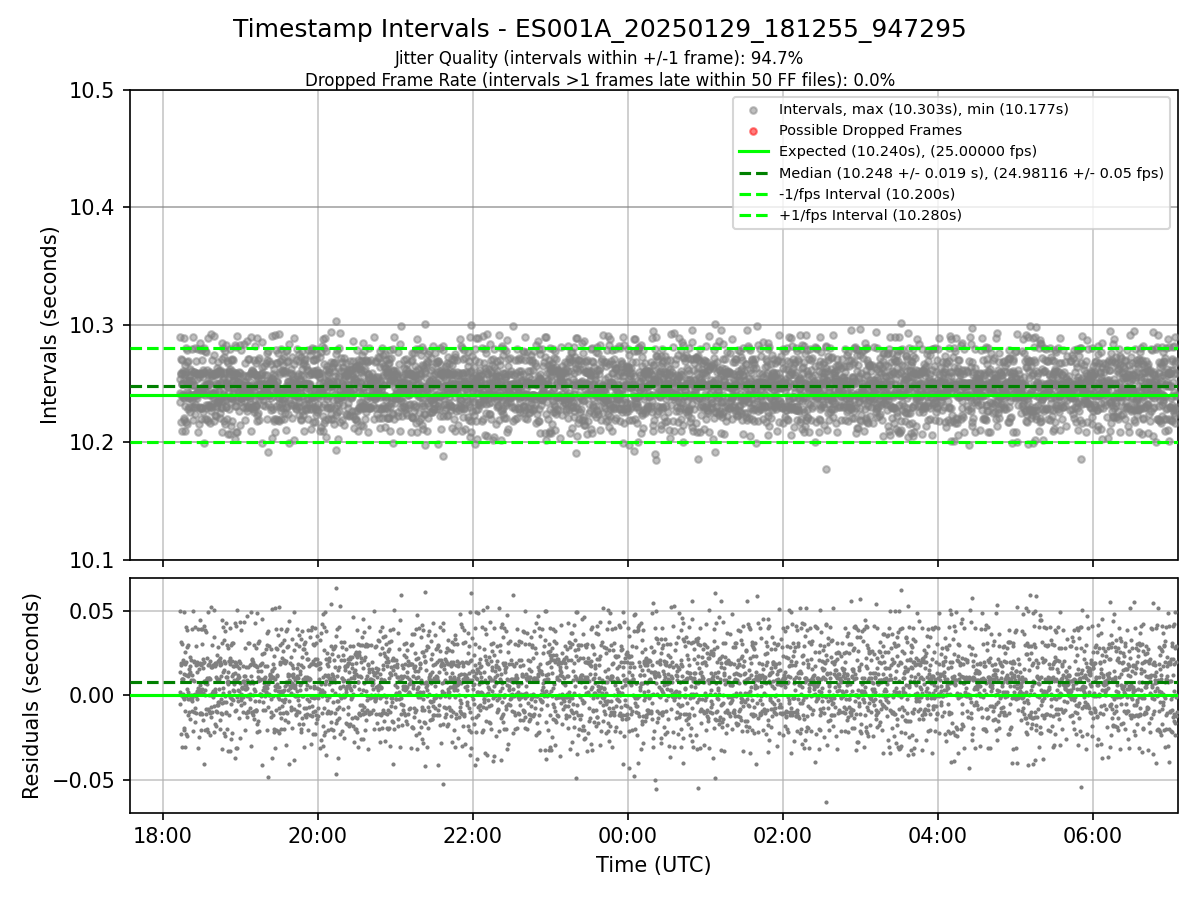This screenshot has width=1200, height=900.
Task: Click legend entry Median (10.248 +/- 0.019 s)
Action: click(971, 173)
